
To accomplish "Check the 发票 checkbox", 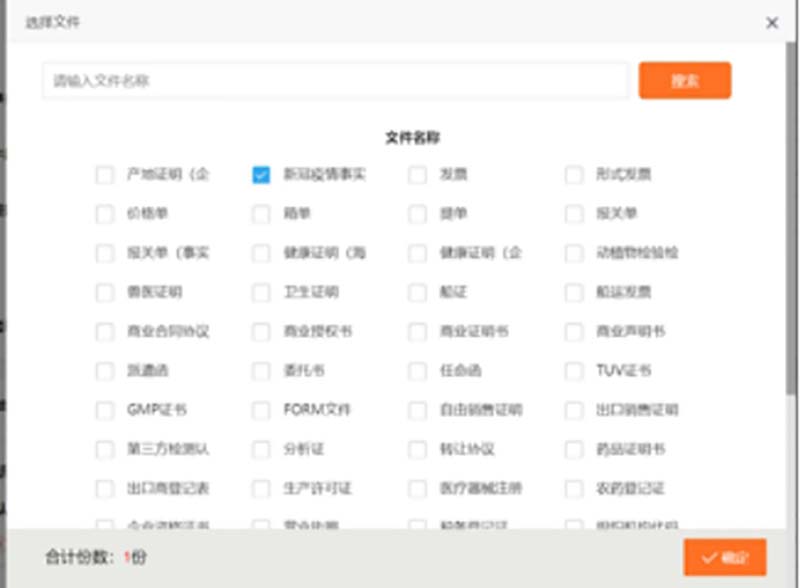I will [417, 175].
